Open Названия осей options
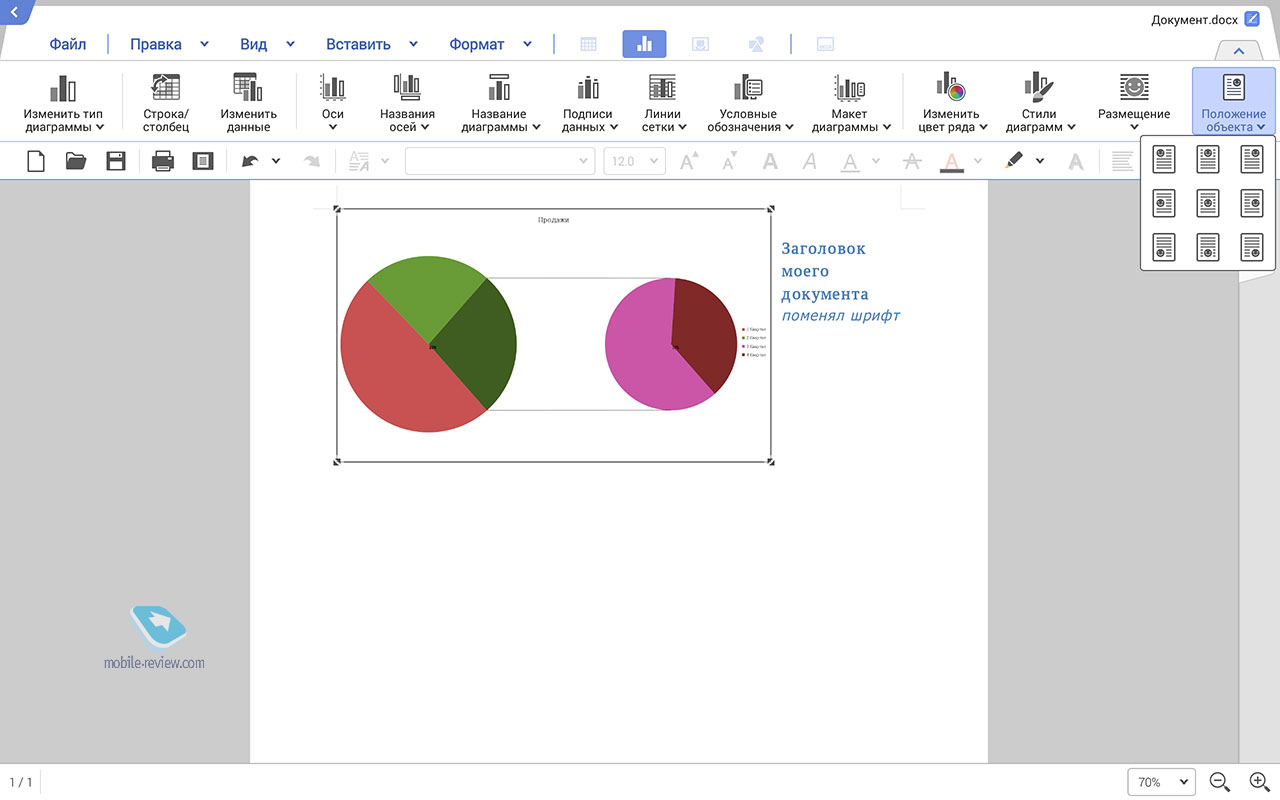This screenshot has height=800, width=1280. click(x=407, y=103)
